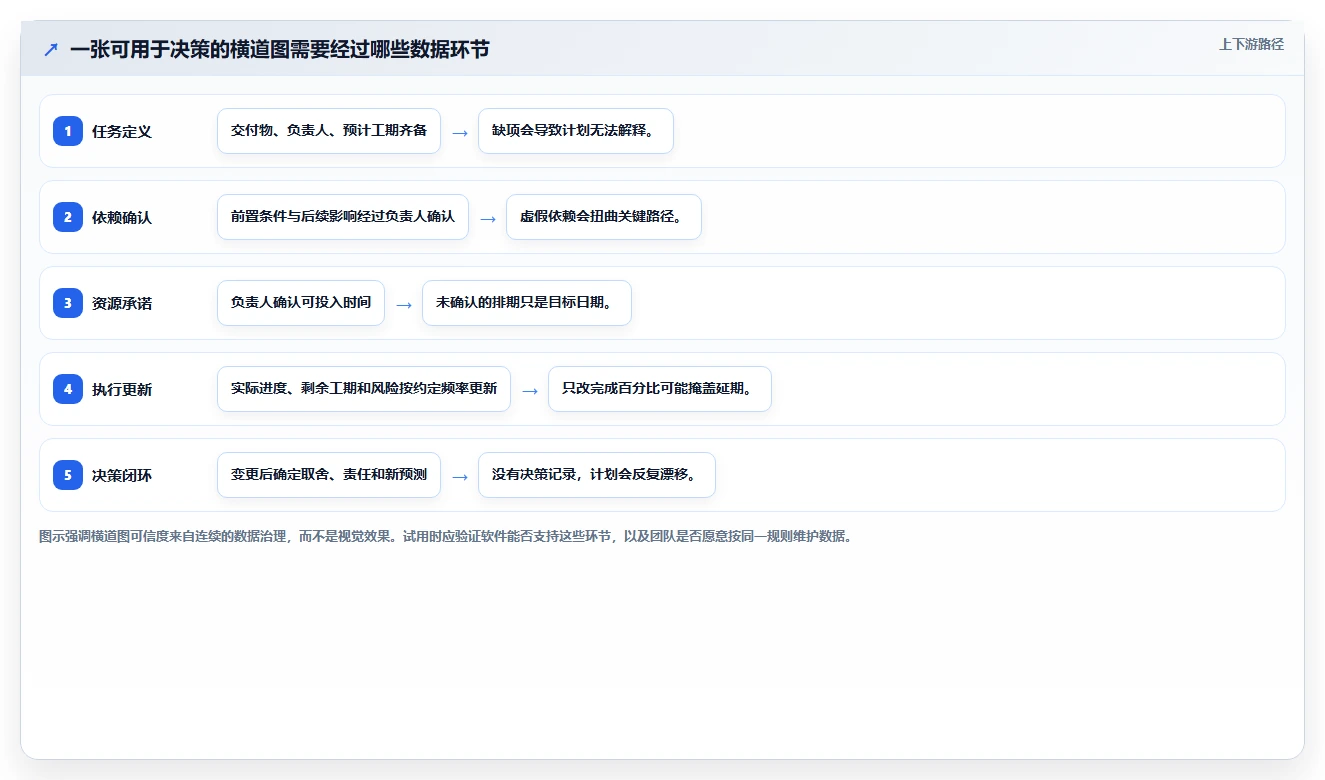Click the box 未确认的排期只是目标日期。

(527, 303)
